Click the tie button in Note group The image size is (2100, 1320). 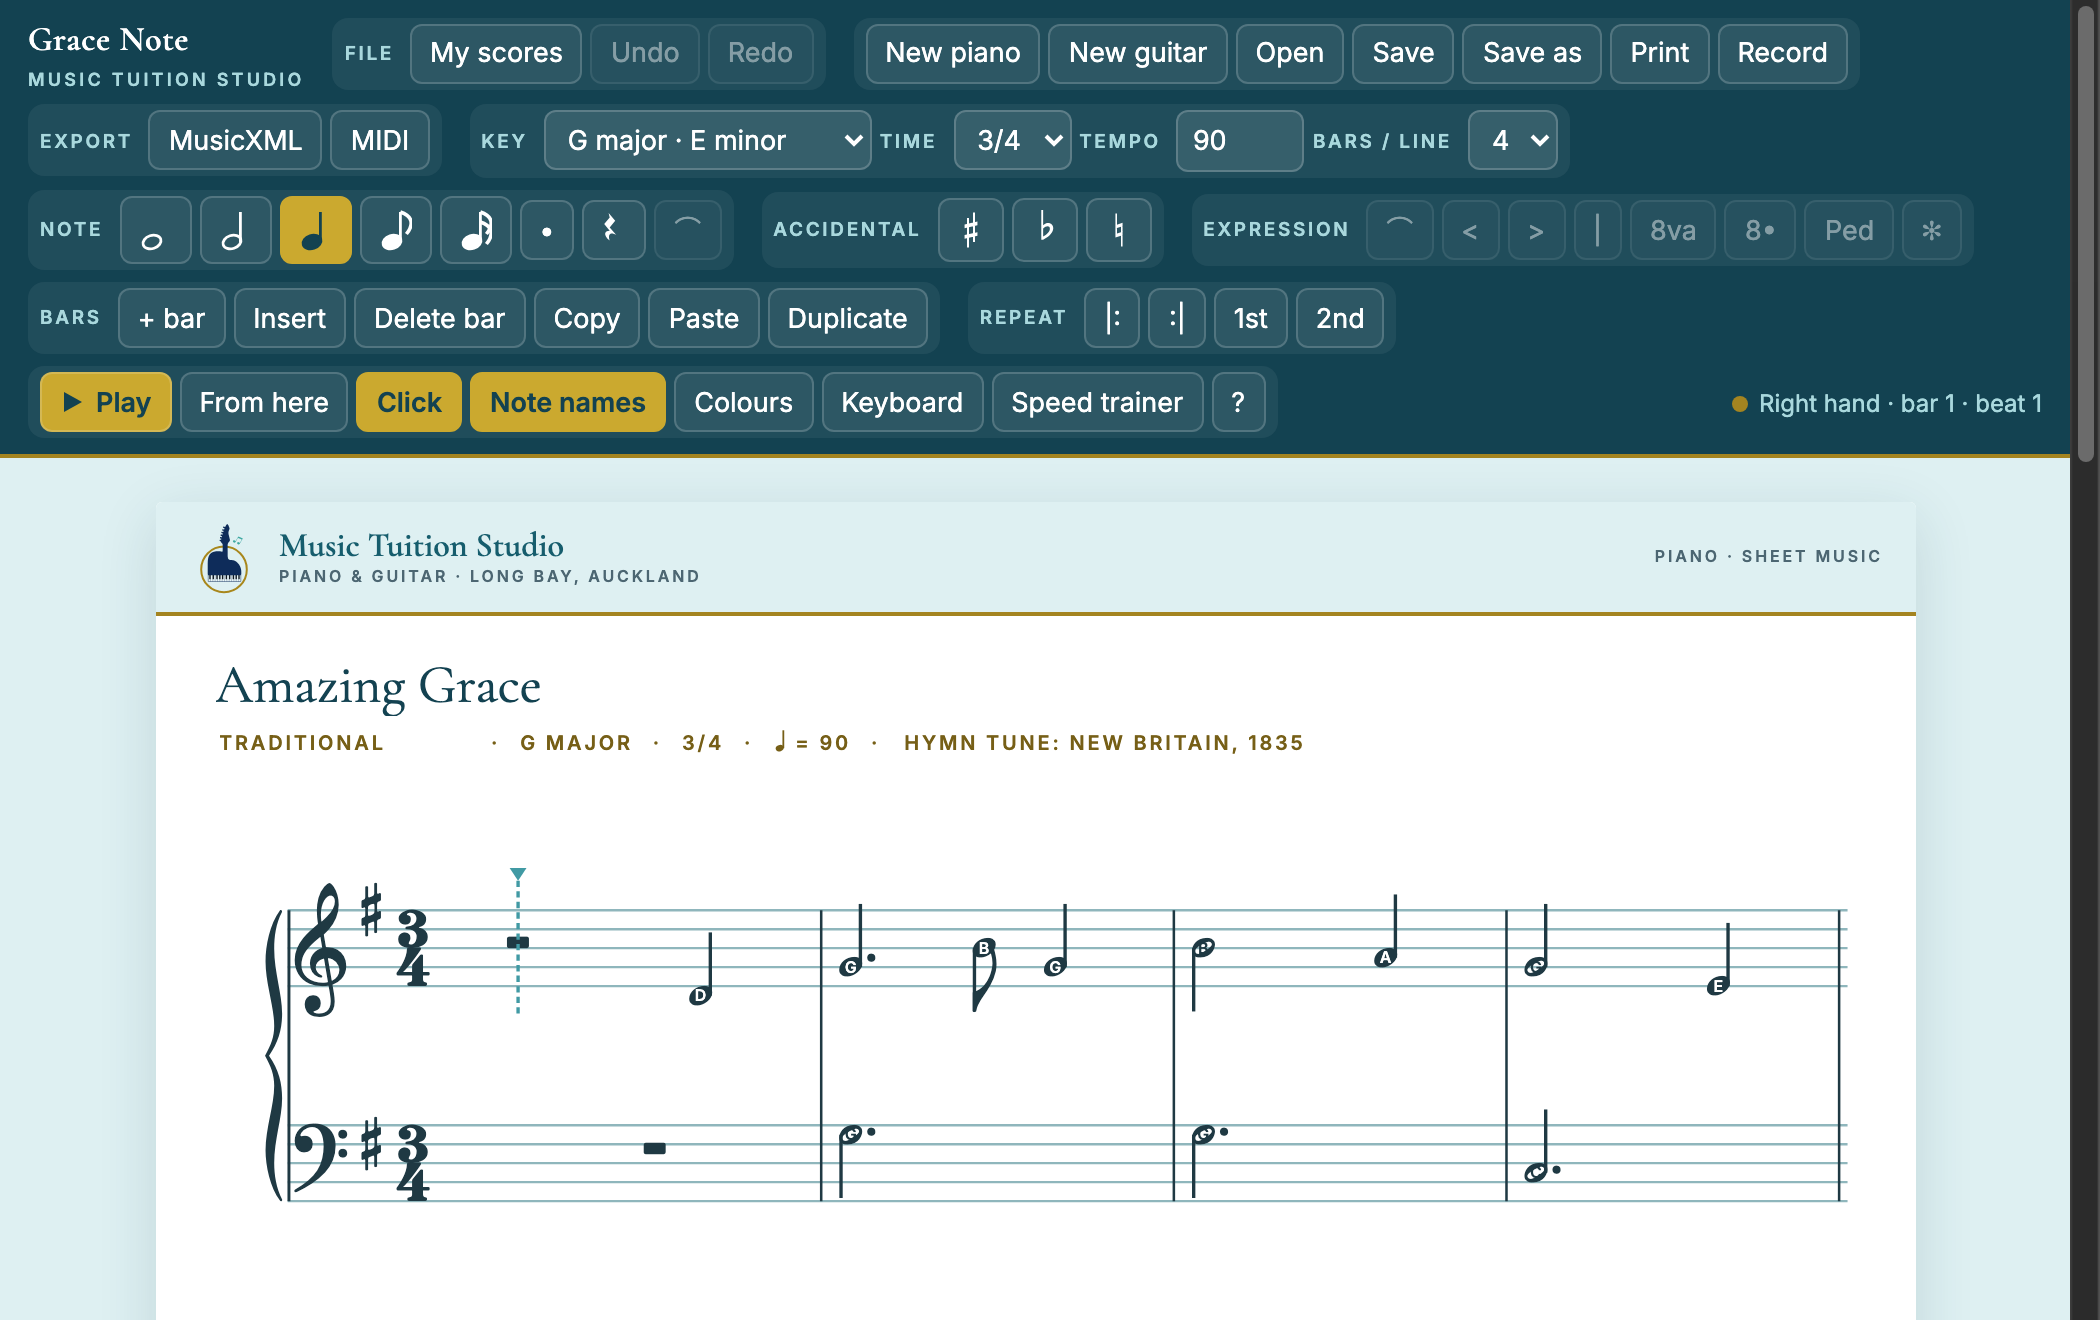(687, 230)
